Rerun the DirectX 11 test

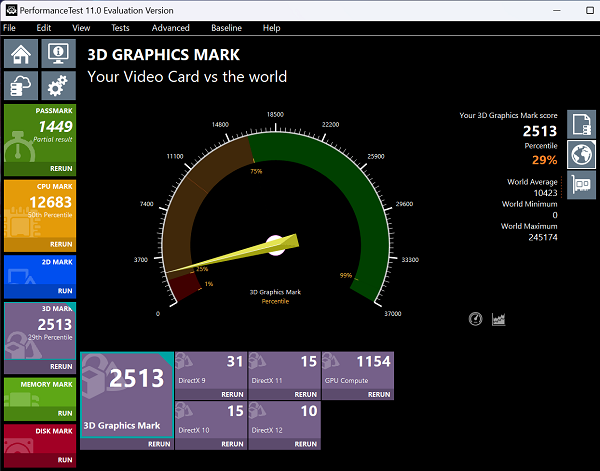(305, 394)
